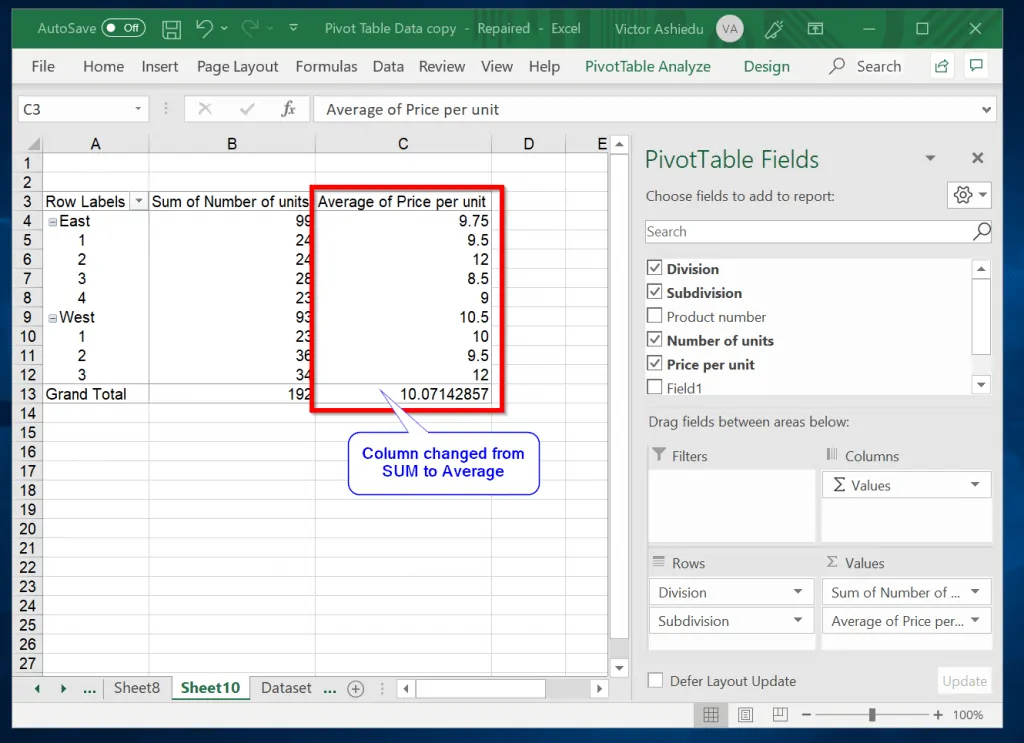1024x743 pixels.
Task: Click the zoom slider handle
Action: [x=872, y=715]
